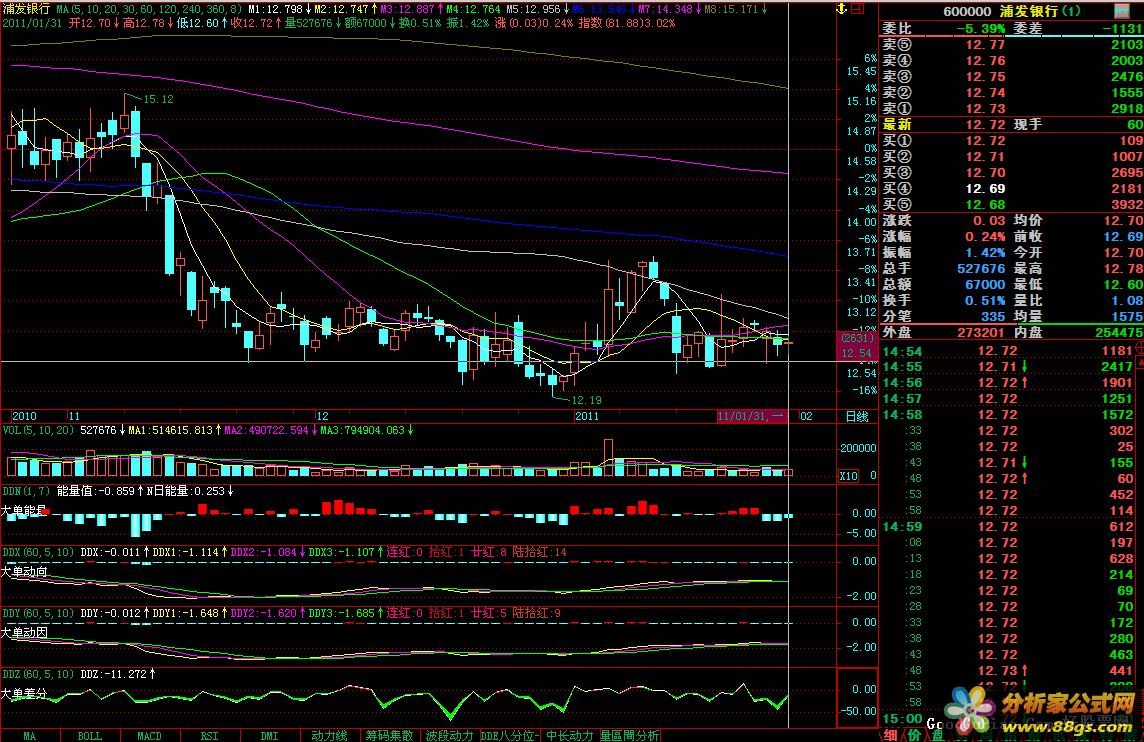Image resolution: width=1144 pixels, height=742 pixels.
Task: Click the 最高 value 12.78
Action: coord(1123,268)
